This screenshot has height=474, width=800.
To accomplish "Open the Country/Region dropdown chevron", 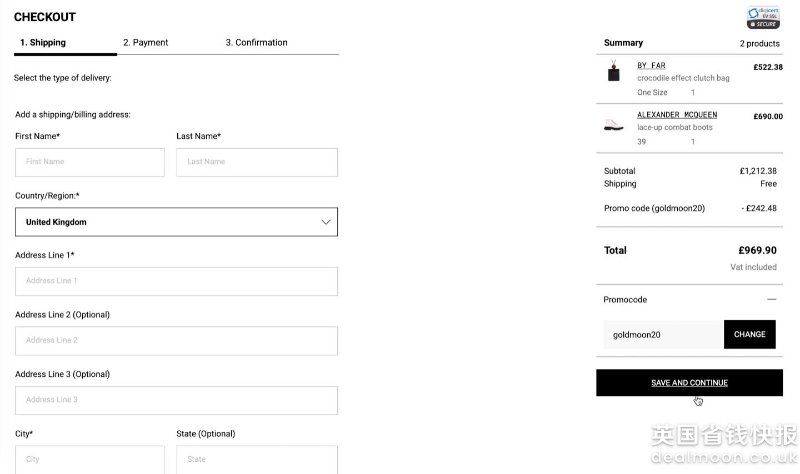I will 326,222.
